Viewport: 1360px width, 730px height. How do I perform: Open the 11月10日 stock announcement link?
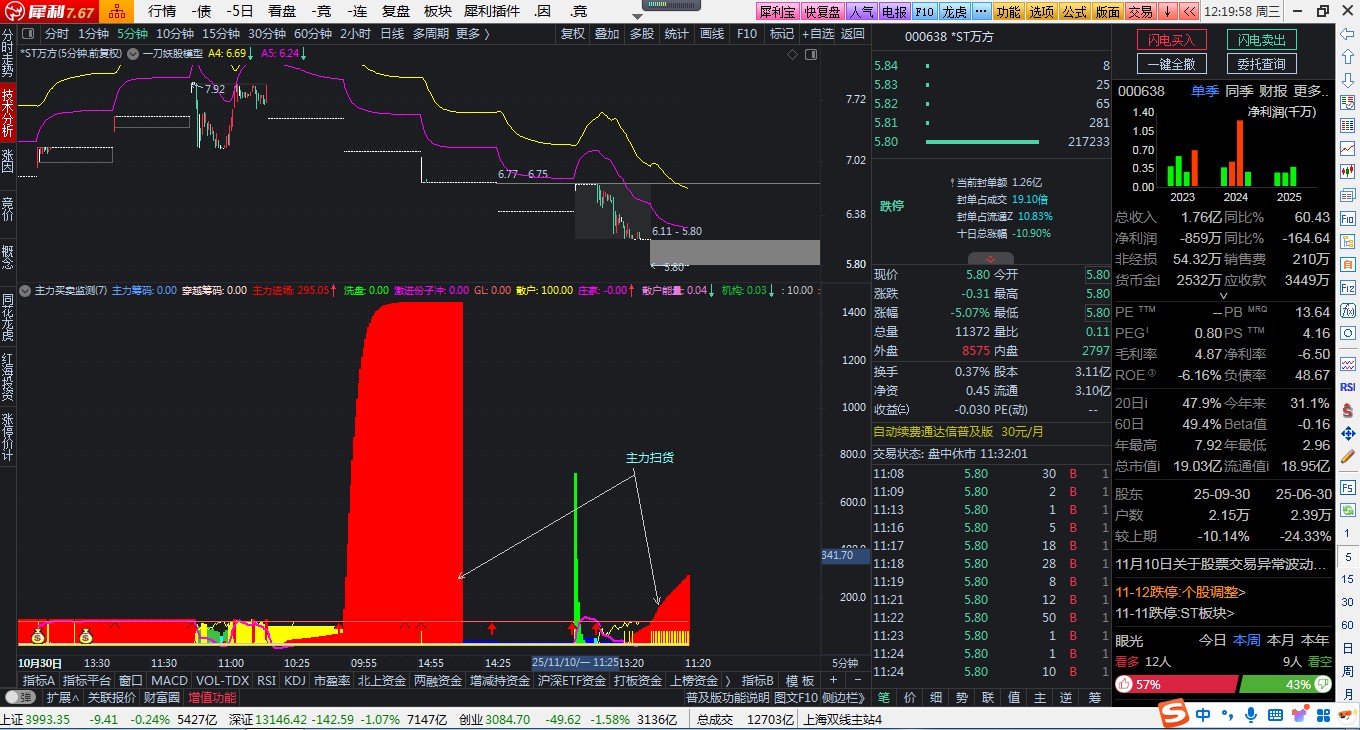point(1222,564)
